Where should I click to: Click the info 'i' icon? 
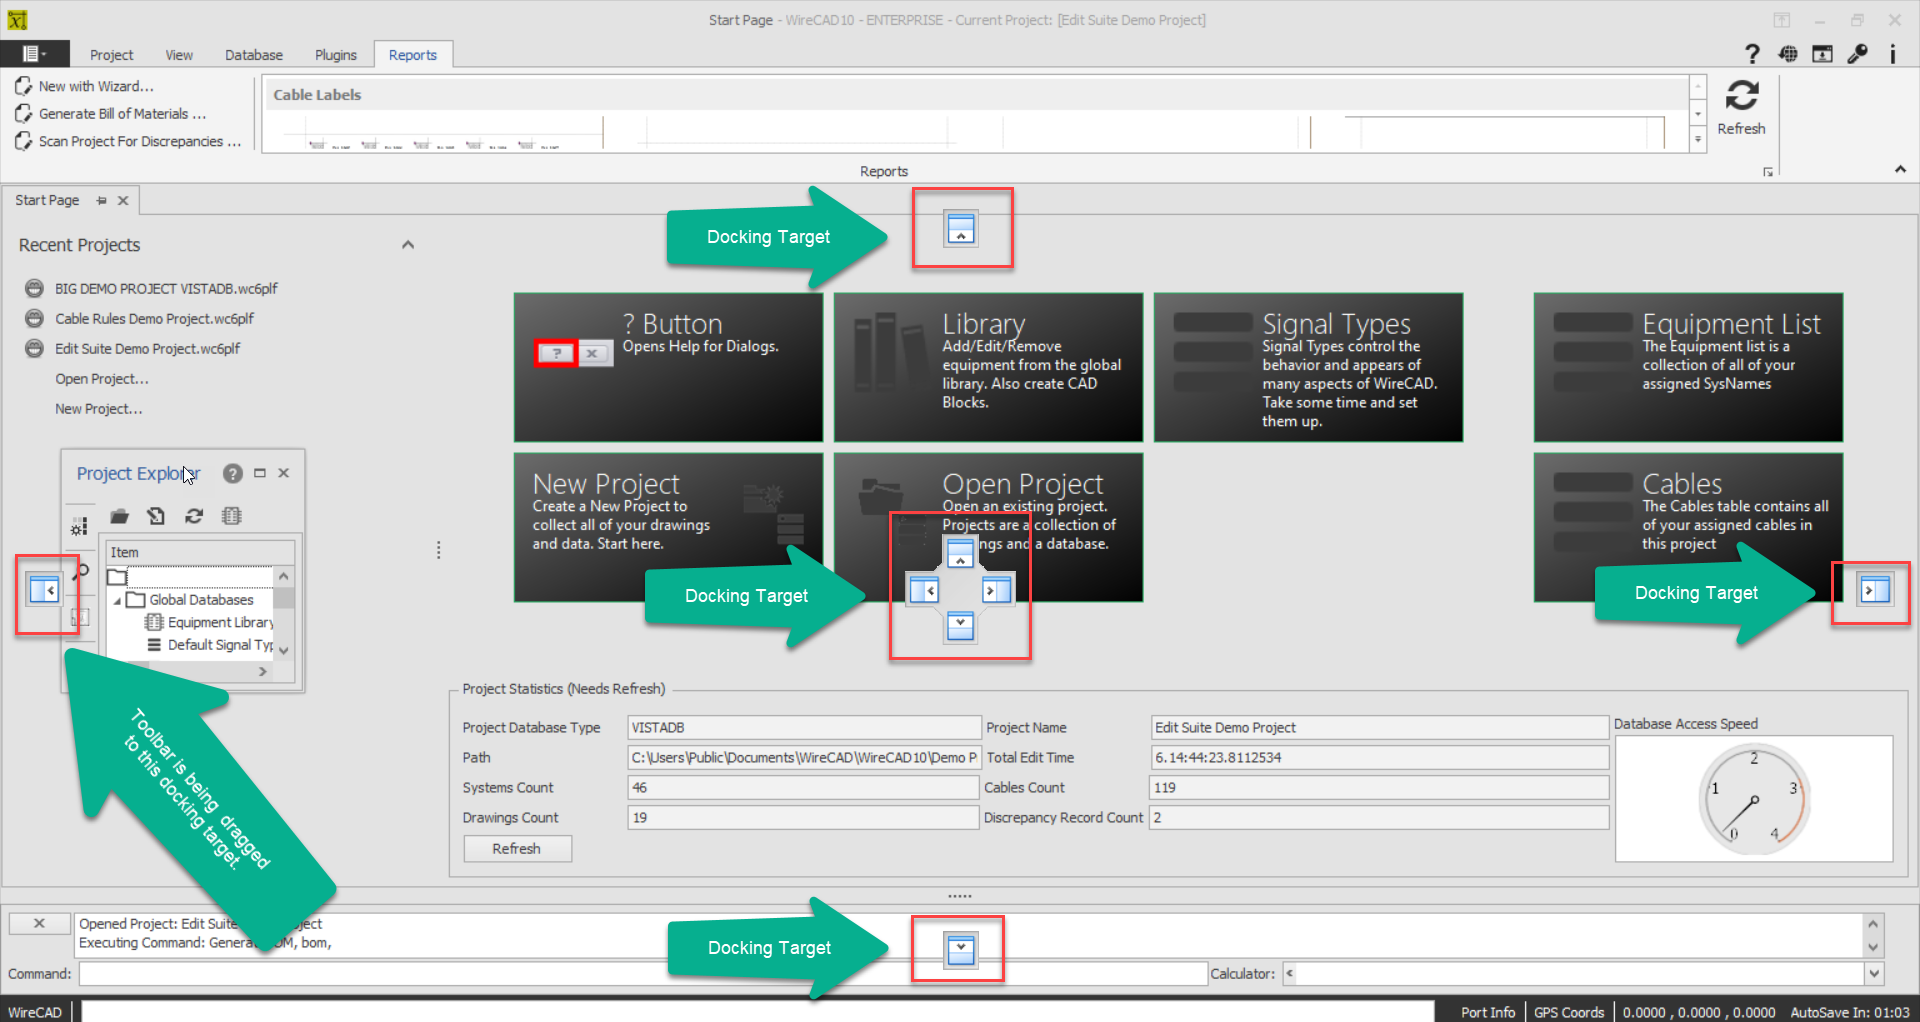1892,54
